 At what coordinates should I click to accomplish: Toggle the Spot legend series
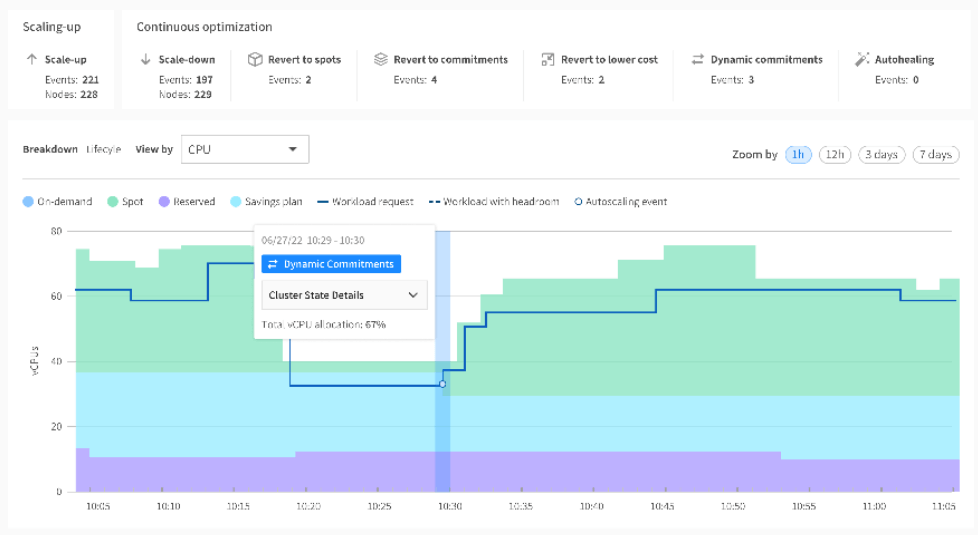pos(125,201)
